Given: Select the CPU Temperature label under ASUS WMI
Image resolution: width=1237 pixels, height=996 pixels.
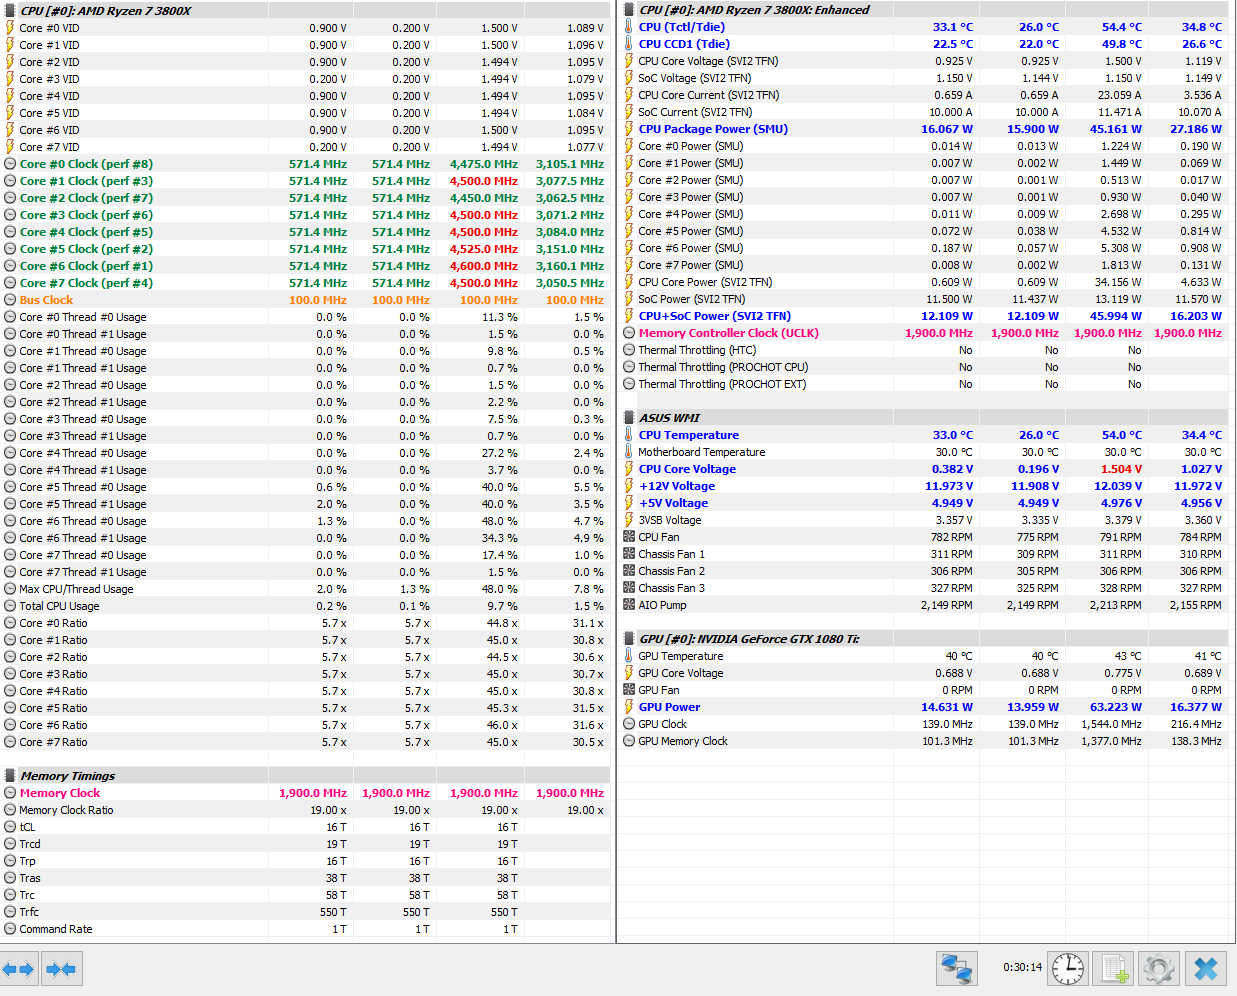Looking at the screenshot, I should [x=689, y=435].
